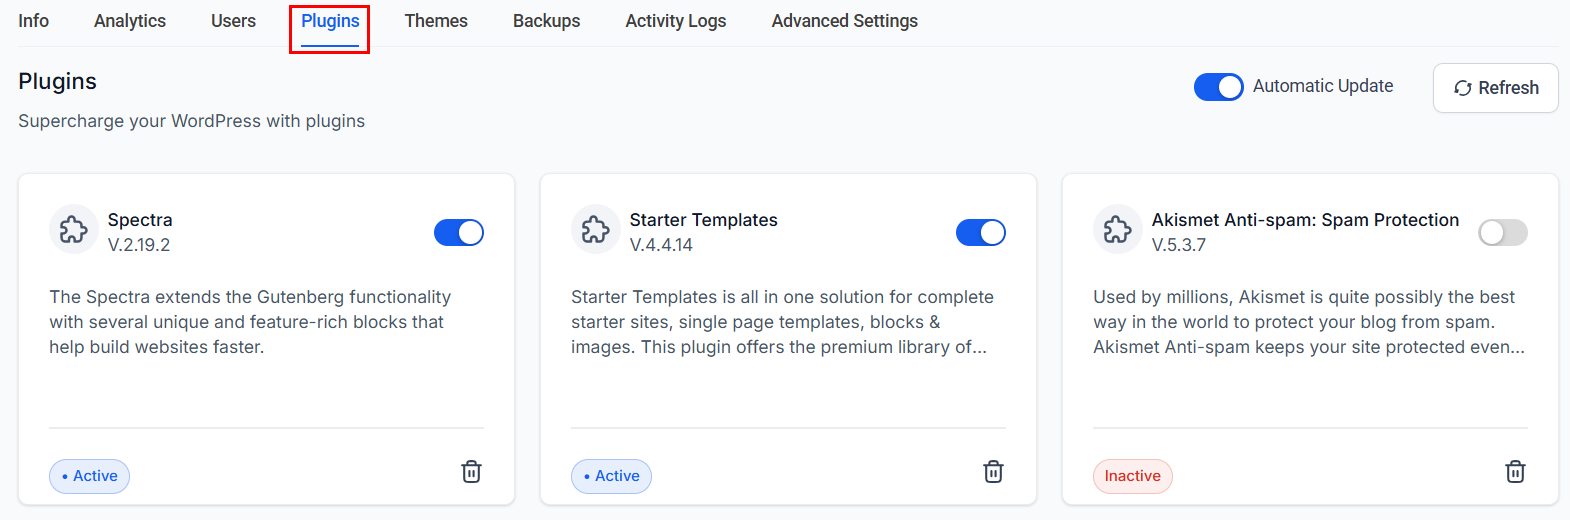This screenshot has height=520, width=1570.
Task: Enable the Akismet Anti-spam toggle
Action: 1503,233
